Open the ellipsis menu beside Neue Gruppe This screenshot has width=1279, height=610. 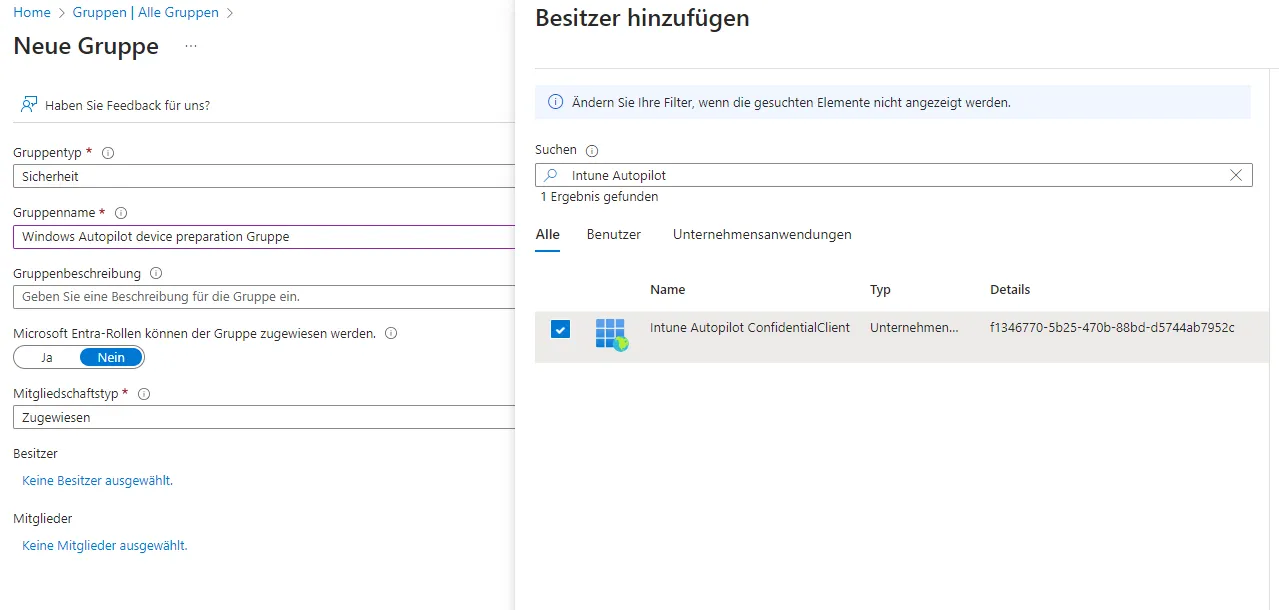pyautogui.click(x=190, y=47)
